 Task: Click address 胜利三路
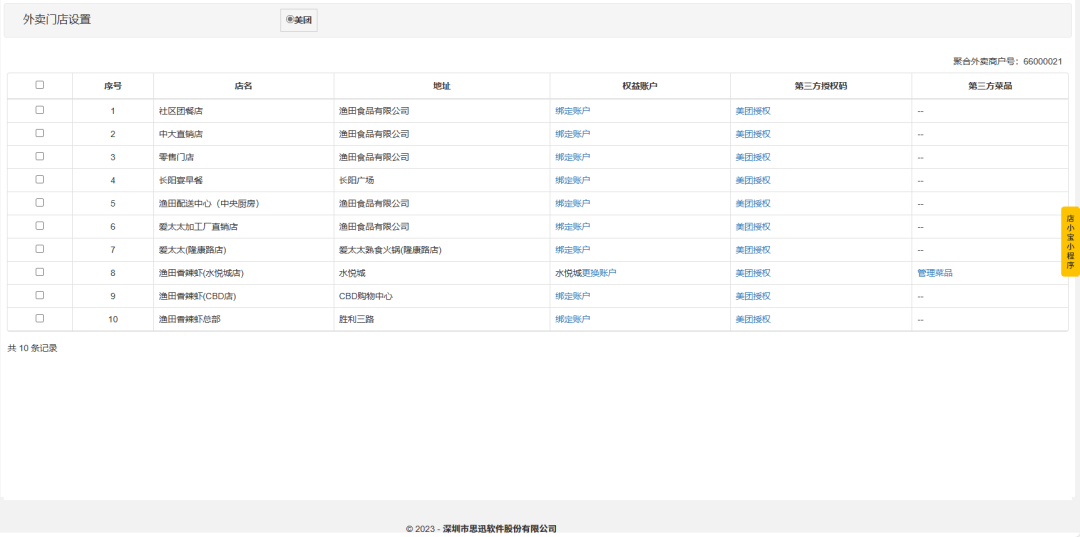357,319
